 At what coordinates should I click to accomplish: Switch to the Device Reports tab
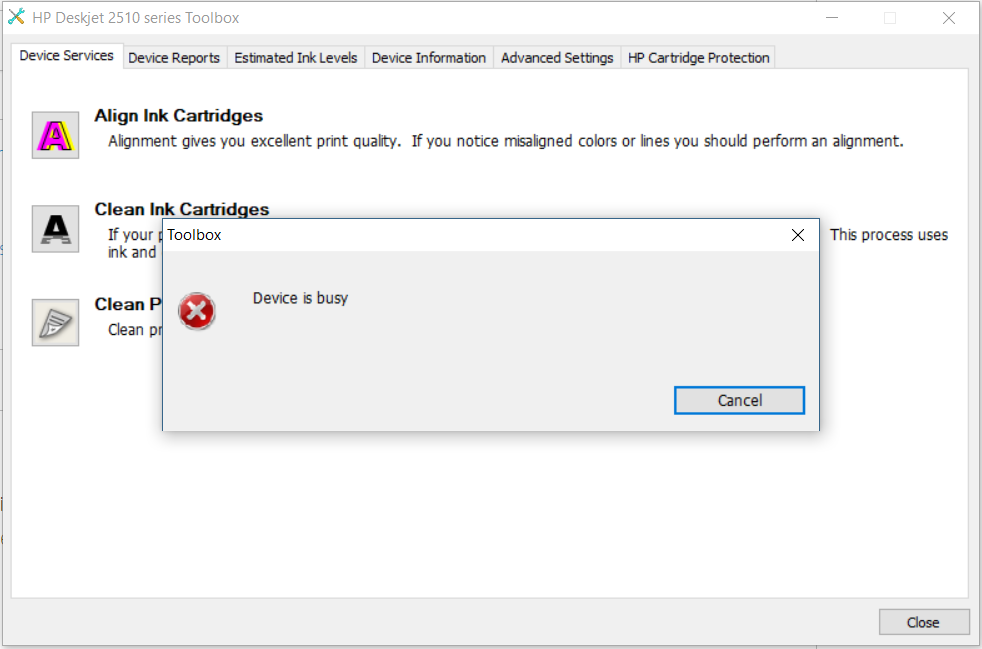[174, 57]
